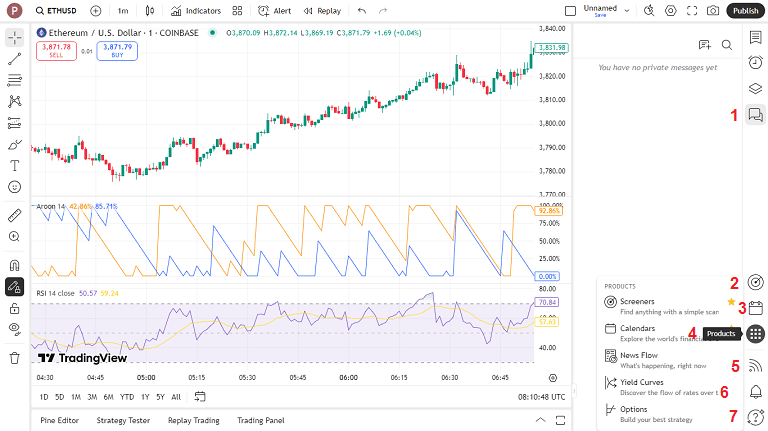Select Screeners from the Products menu
The width and height of the screenshot is (768, 431).
point(637,301)
